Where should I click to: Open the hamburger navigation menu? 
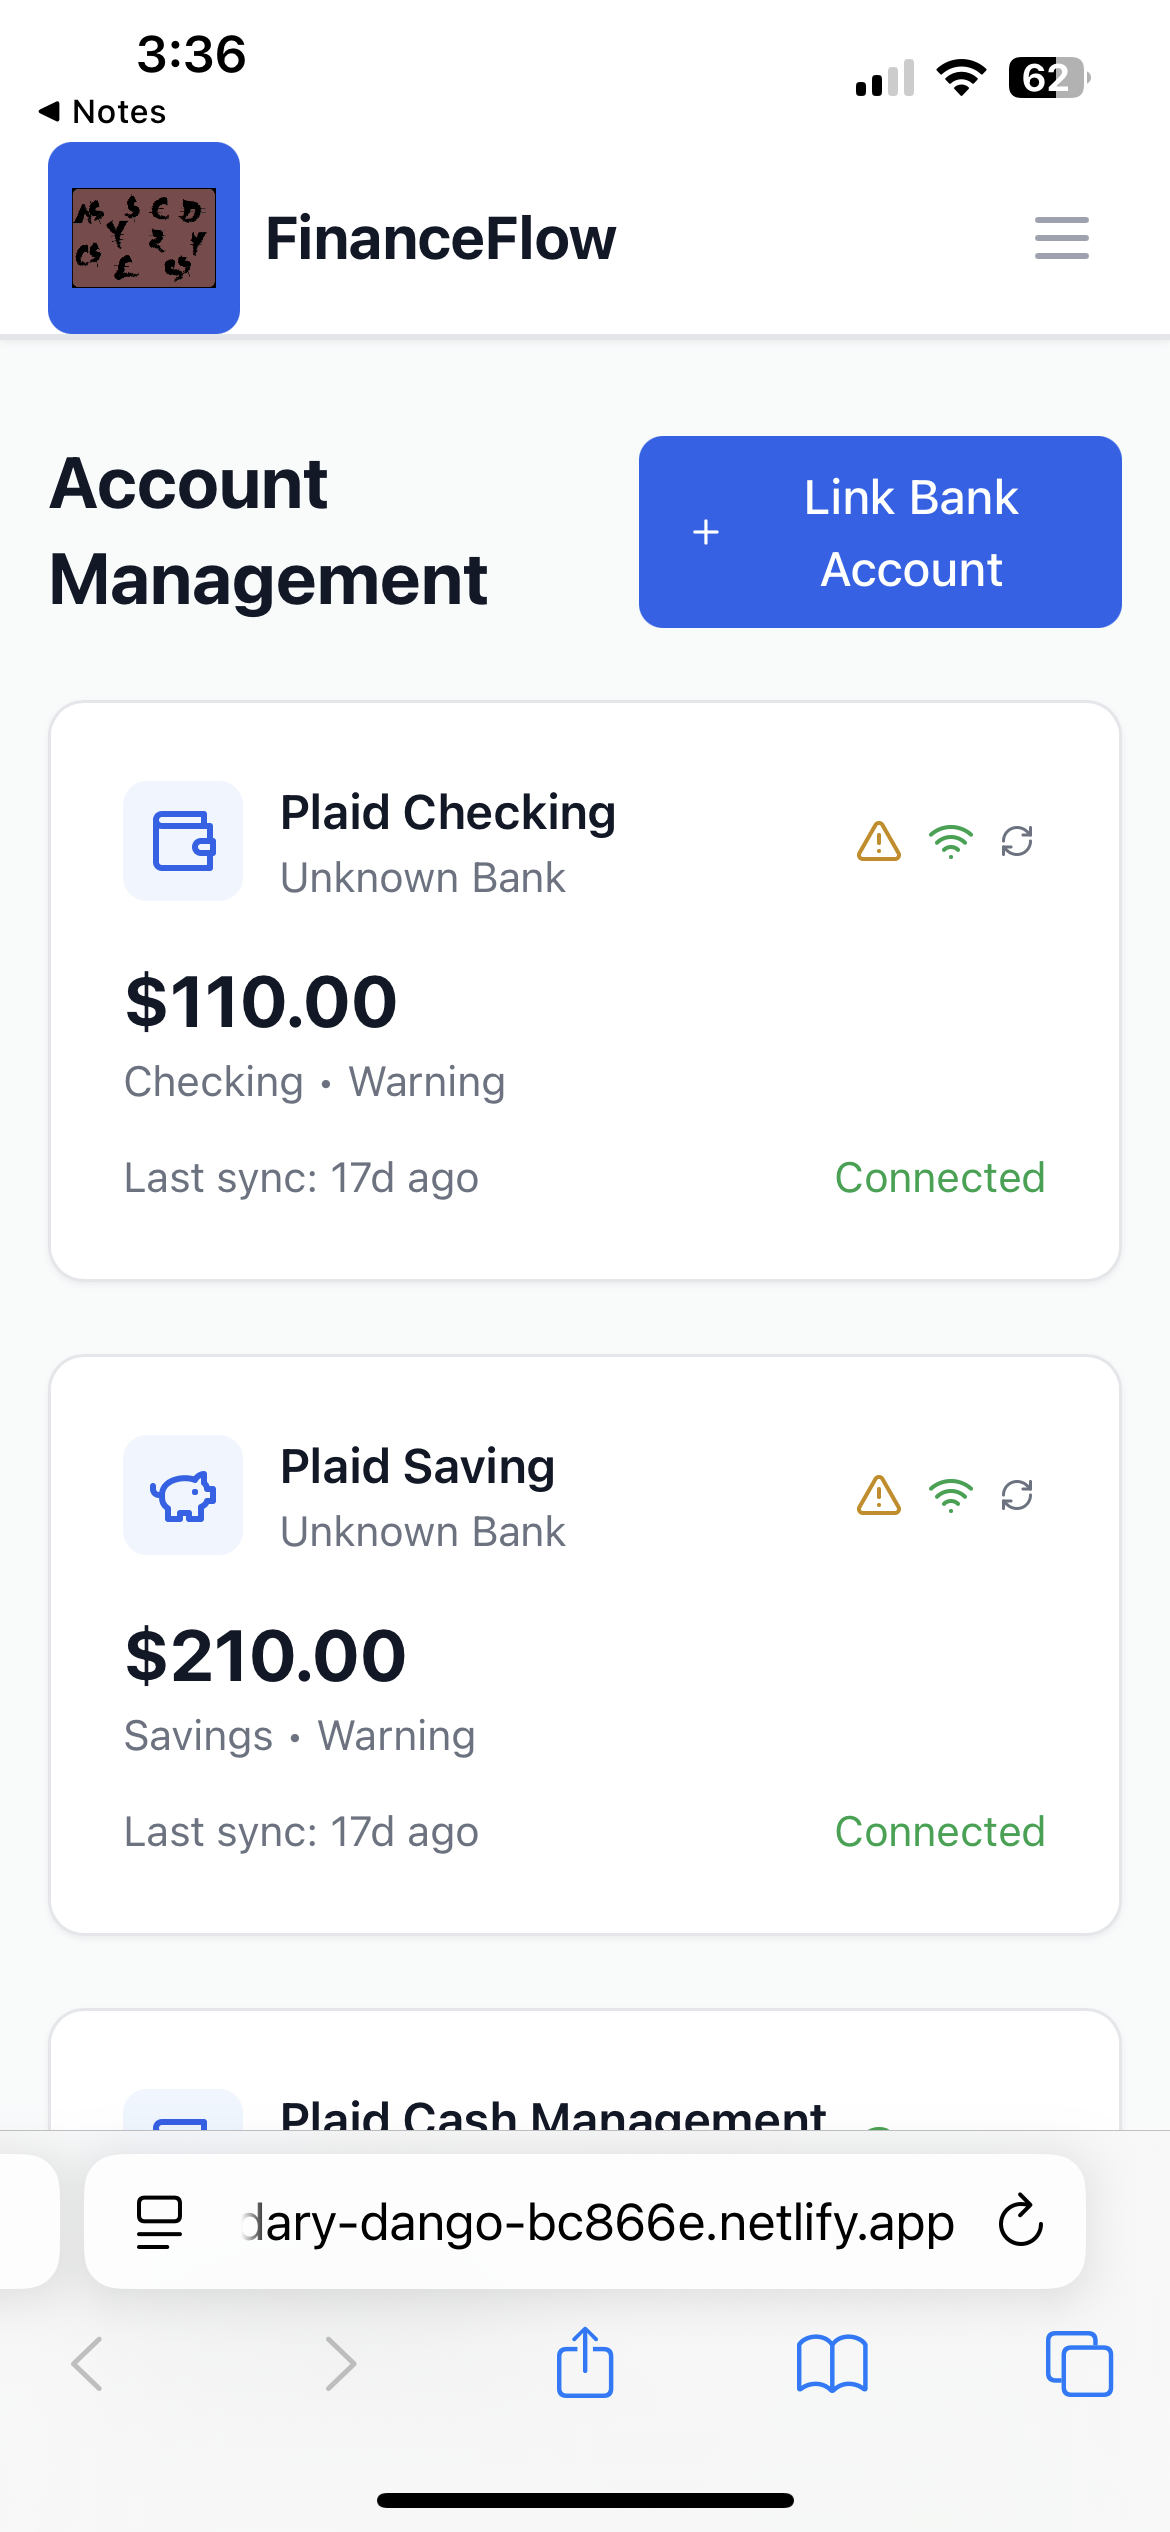1061,238
